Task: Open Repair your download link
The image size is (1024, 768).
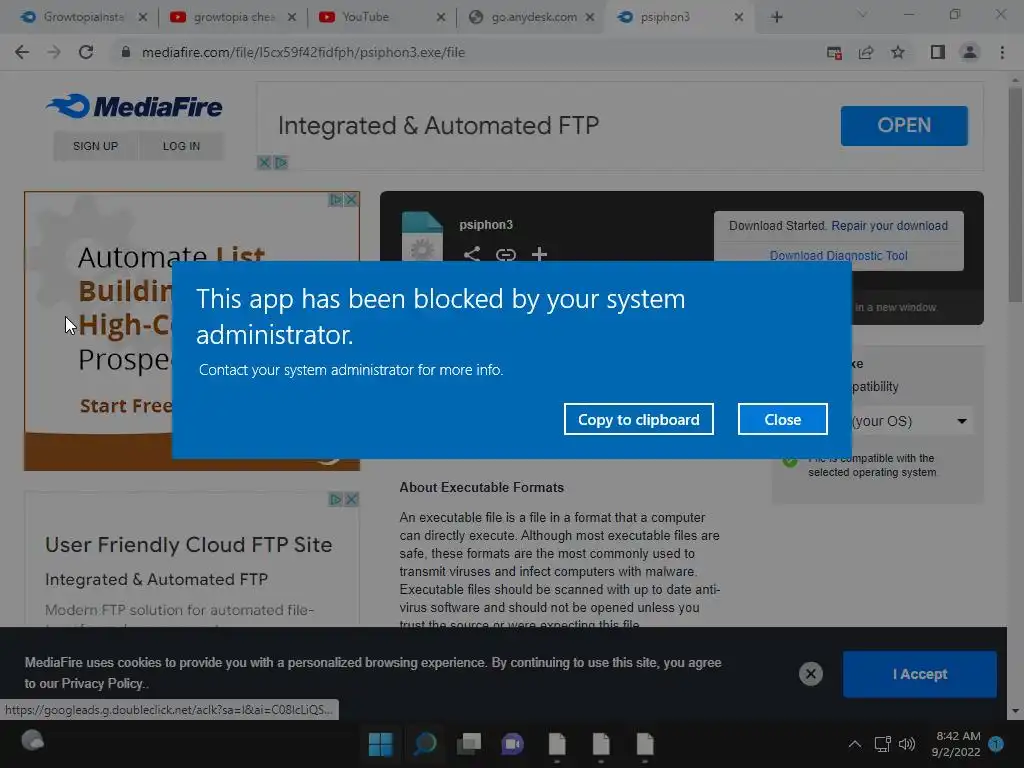Action: point(889,226)
